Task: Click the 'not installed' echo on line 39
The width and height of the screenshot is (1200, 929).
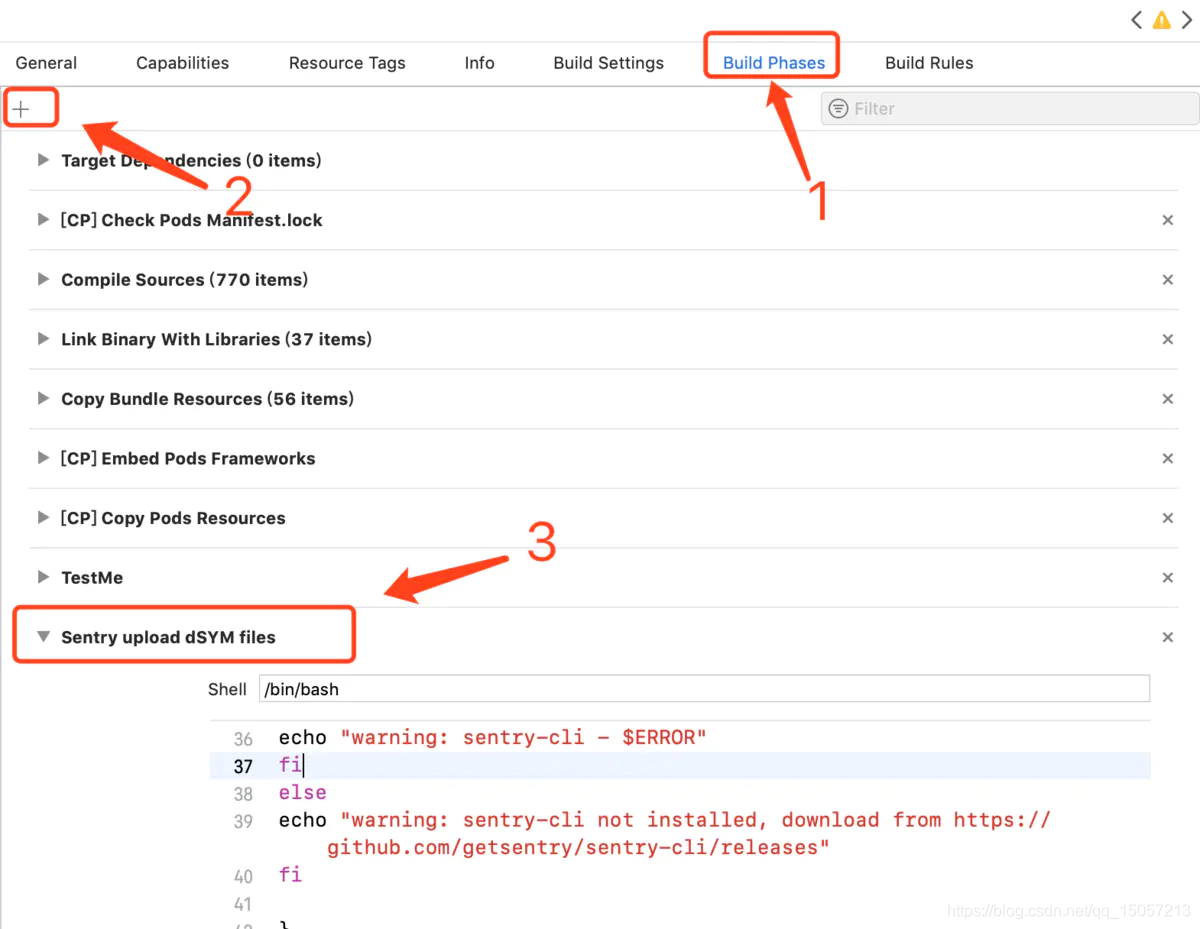Action: pyautogui.click(x=665, y=834)
